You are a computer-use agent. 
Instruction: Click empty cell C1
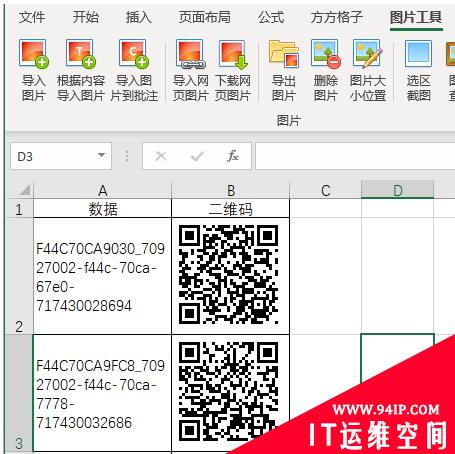326,209
